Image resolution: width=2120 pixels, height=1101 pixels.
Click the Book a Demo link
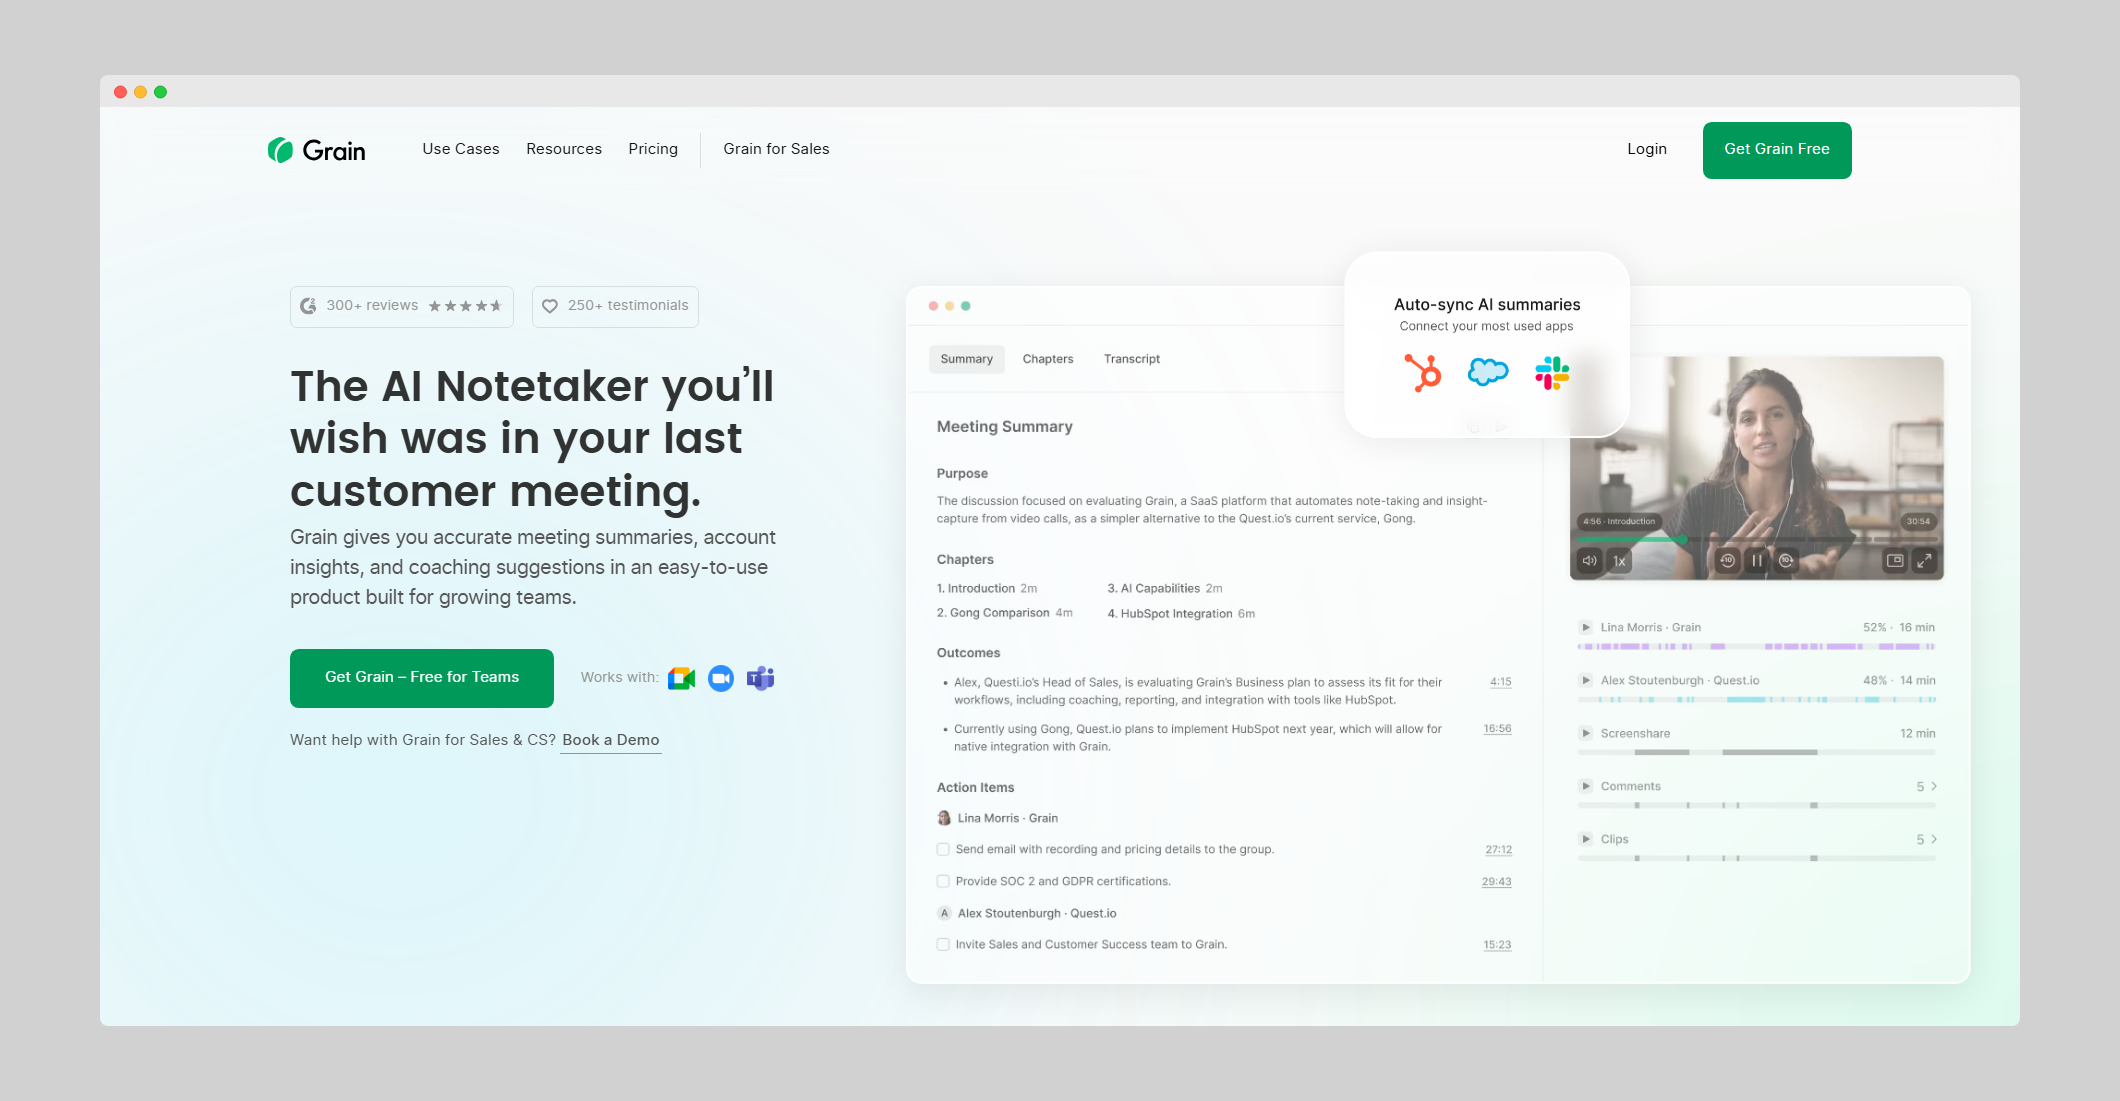[611, 741]
